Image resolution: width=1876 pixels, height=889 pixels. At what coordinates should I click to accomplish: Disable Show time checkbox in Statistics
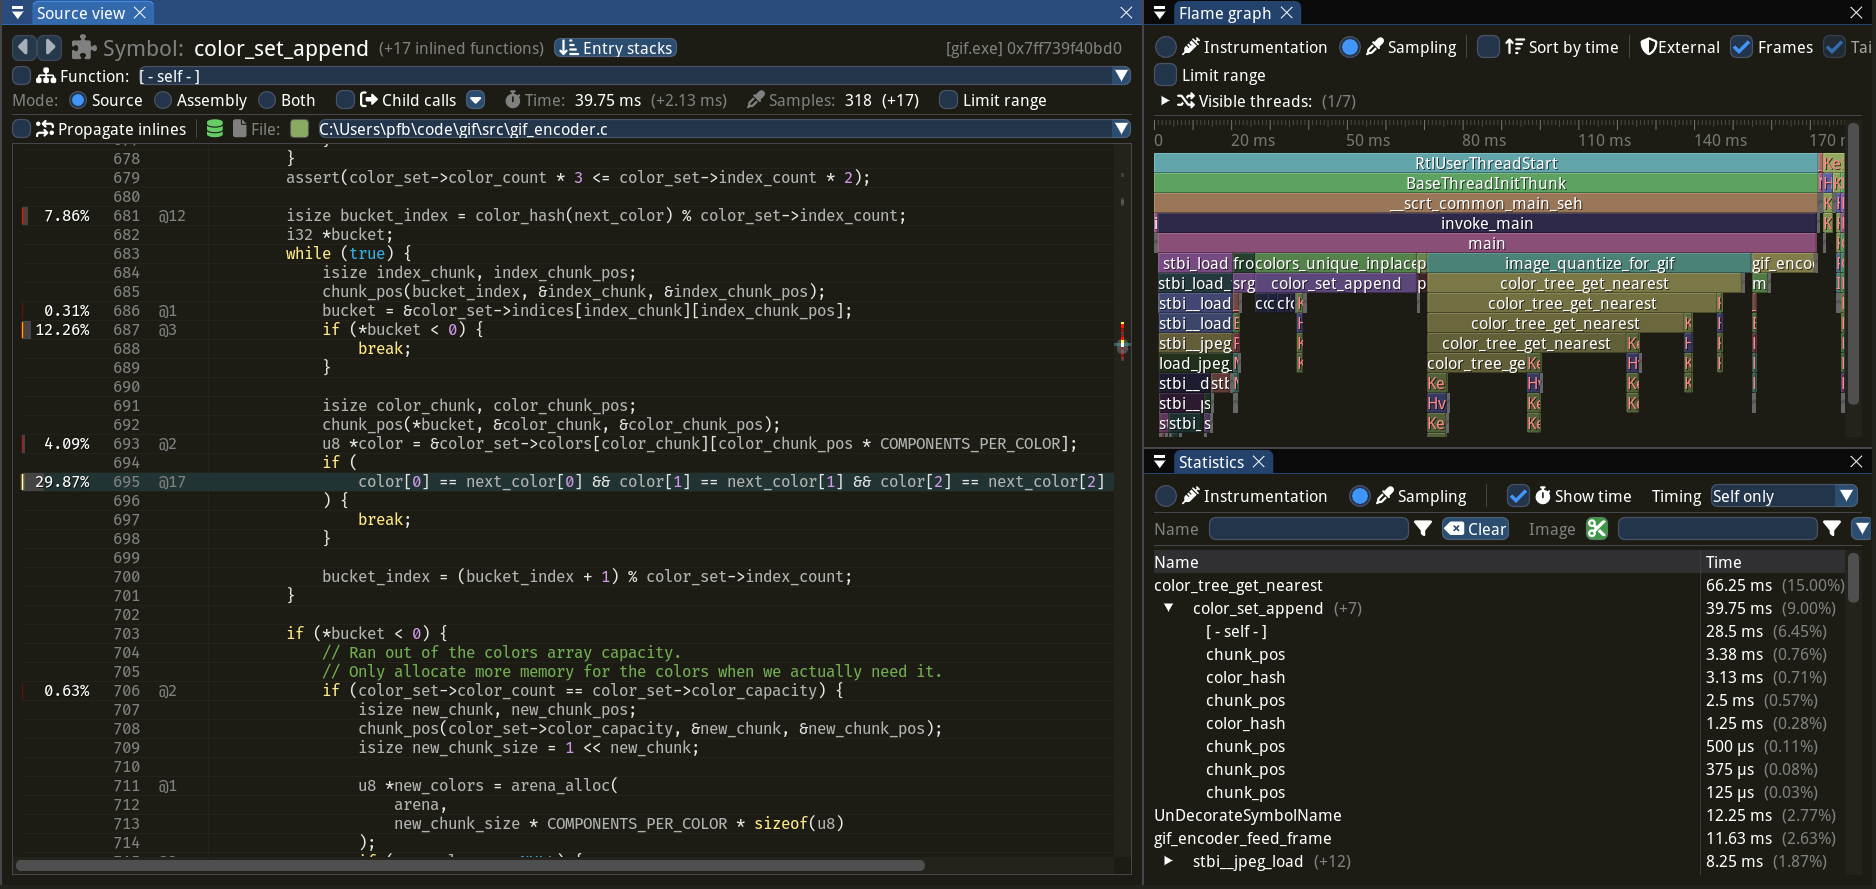pyautogui.click(x=1518, y=496)
